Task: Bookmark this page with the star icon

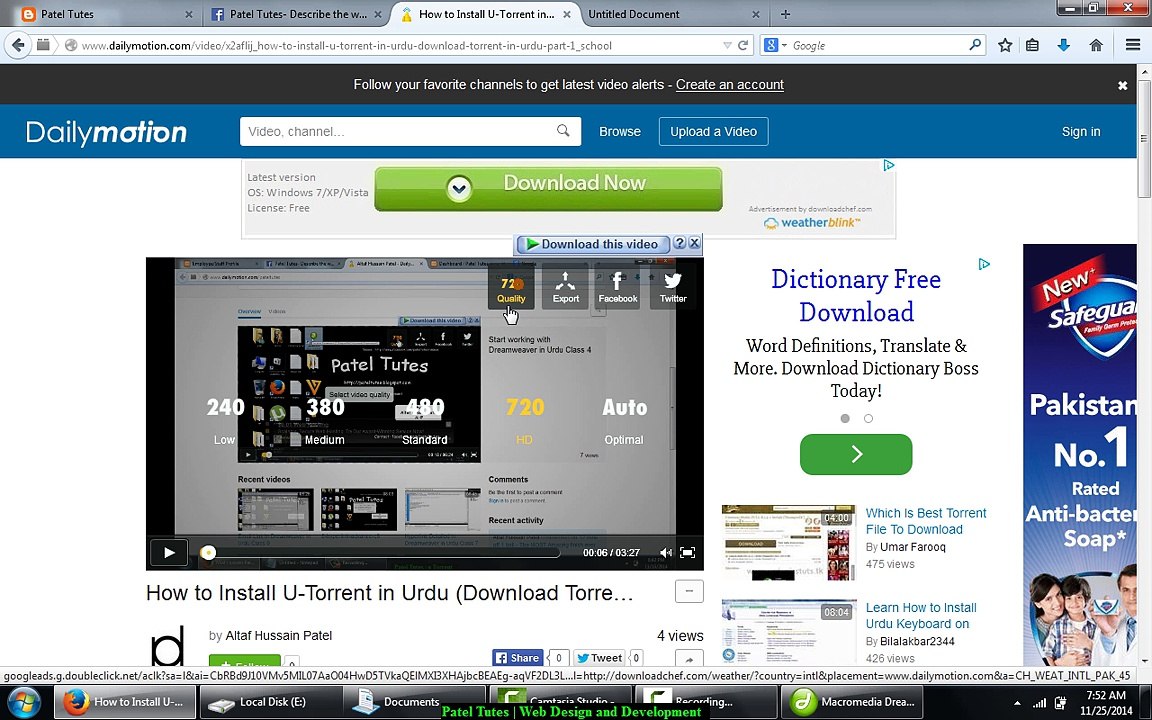Action: [1005, 45]
